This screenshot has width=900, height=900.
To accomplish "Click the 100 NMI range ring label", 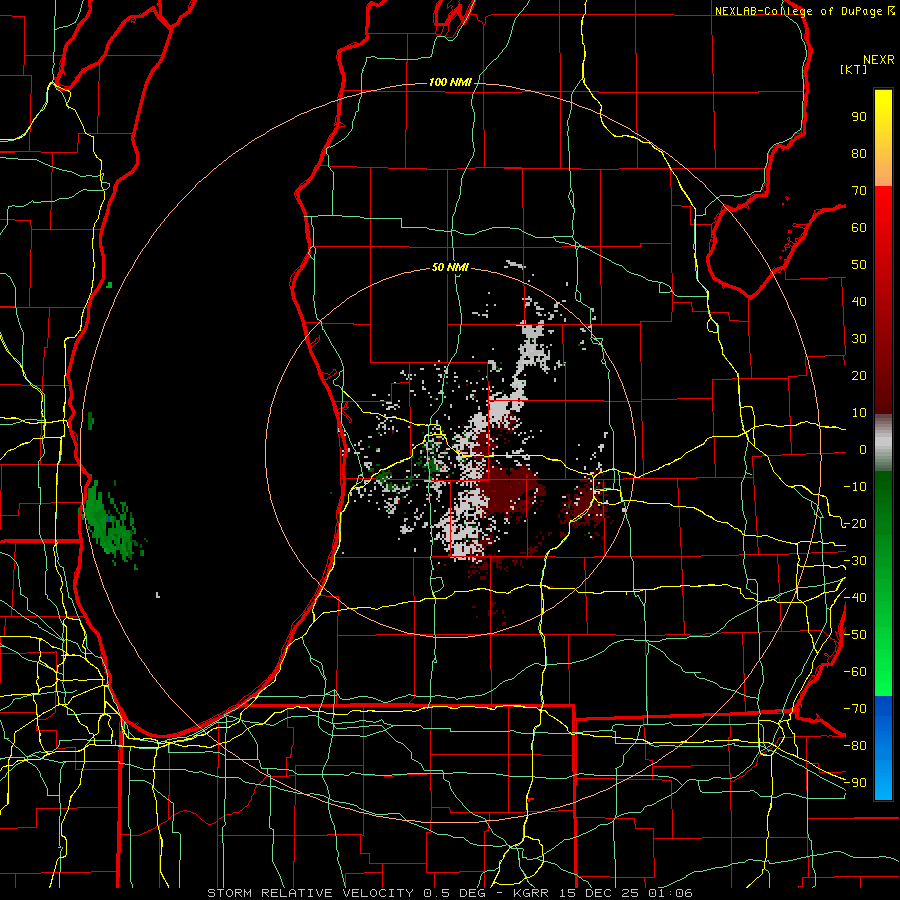I will (449, 83).
